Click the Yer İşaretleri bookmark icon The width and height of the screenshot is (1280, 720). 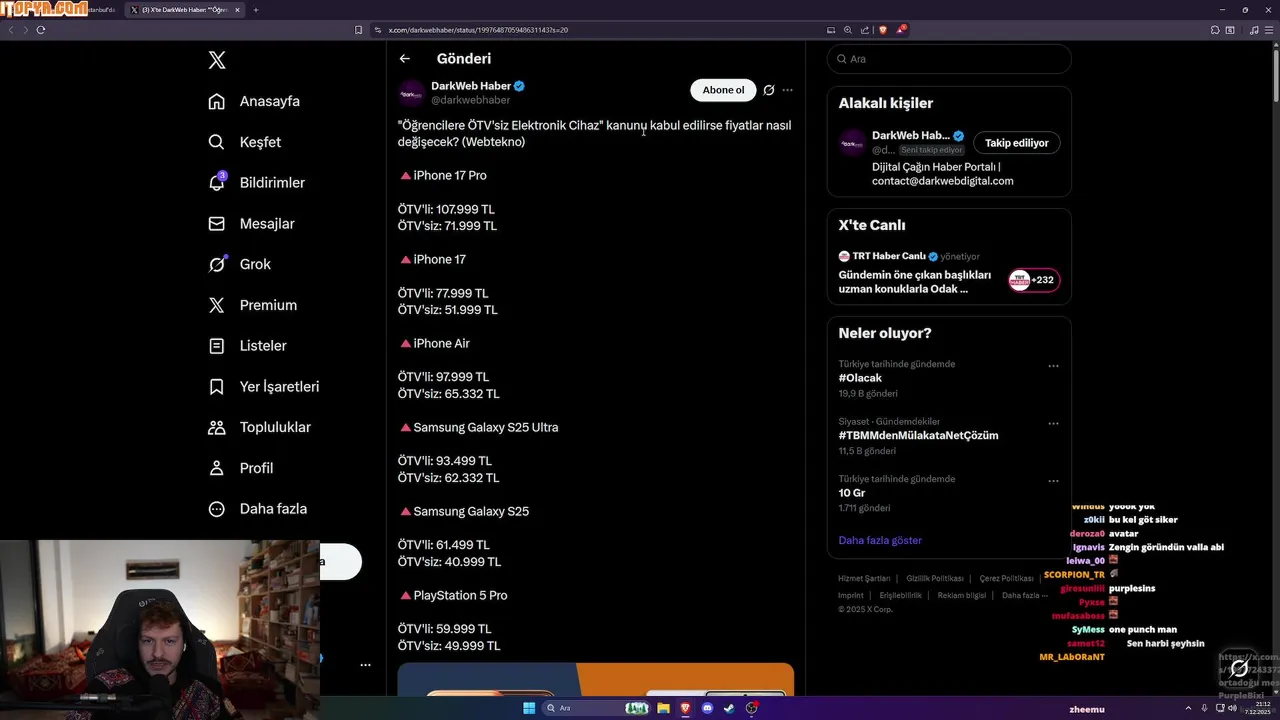216,386
